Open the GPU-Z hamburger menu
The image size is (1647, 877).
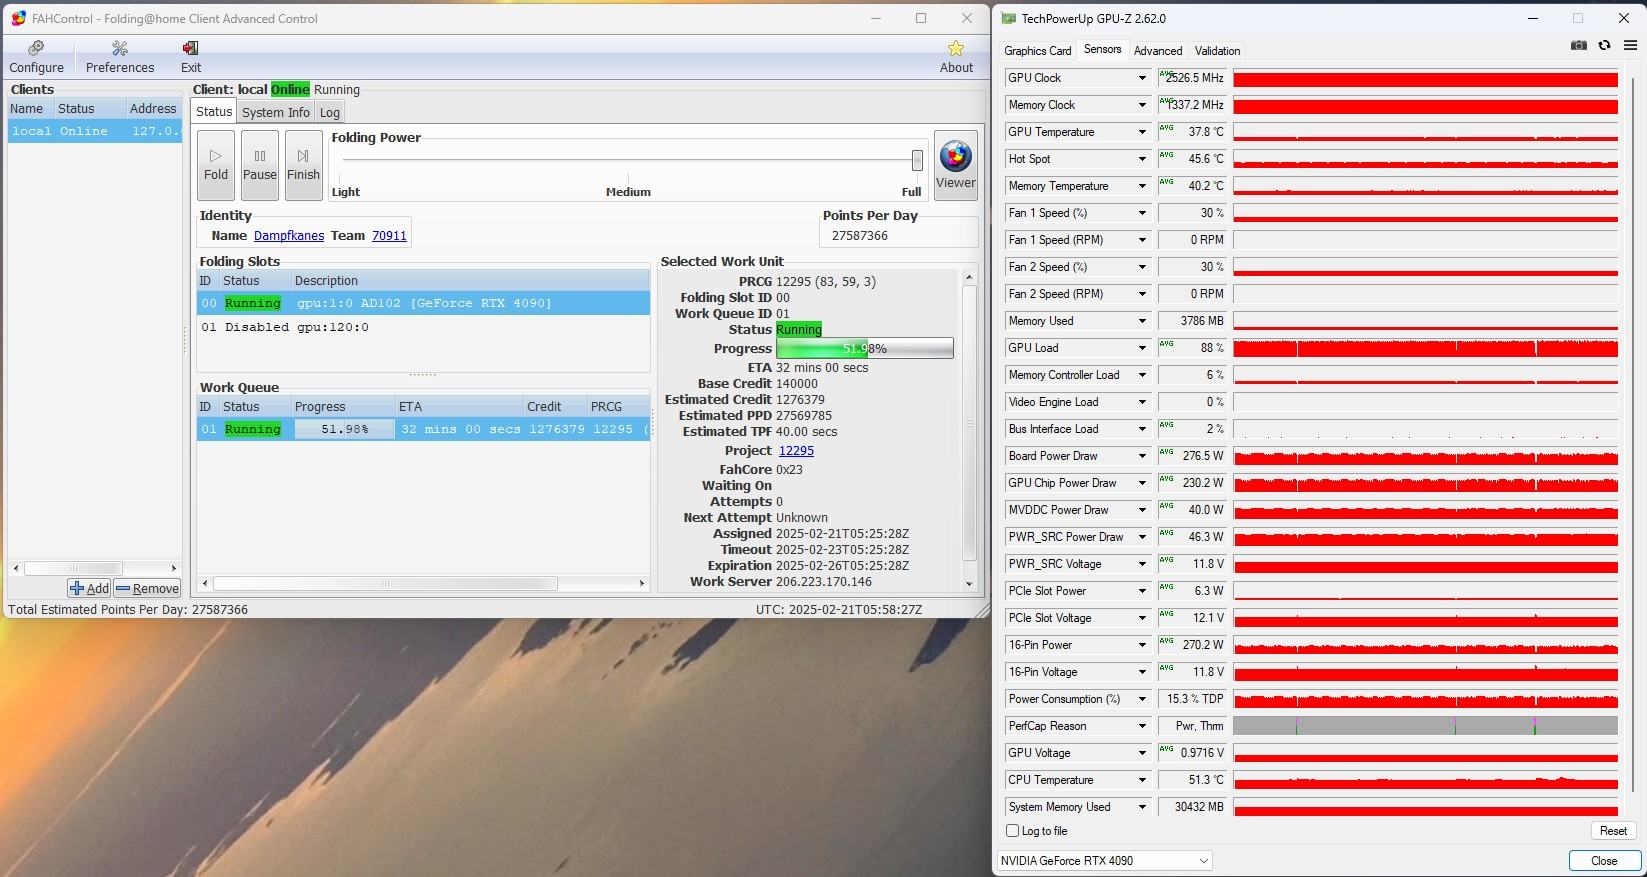tap(1630, 46)
